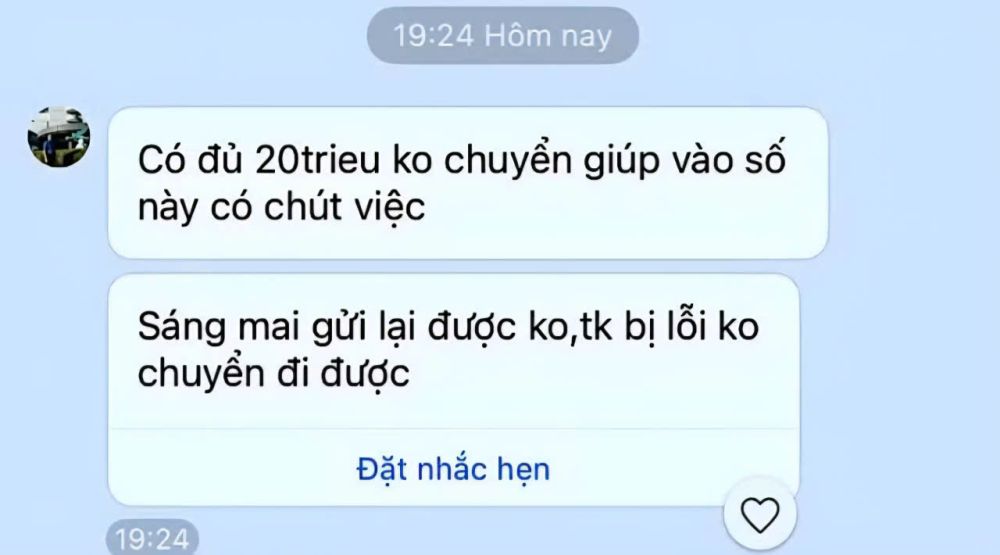The height and width of the screenshot is (555, 1000).
Task: Open the sender's profile avatar
Action: click(x=59, y=137)
